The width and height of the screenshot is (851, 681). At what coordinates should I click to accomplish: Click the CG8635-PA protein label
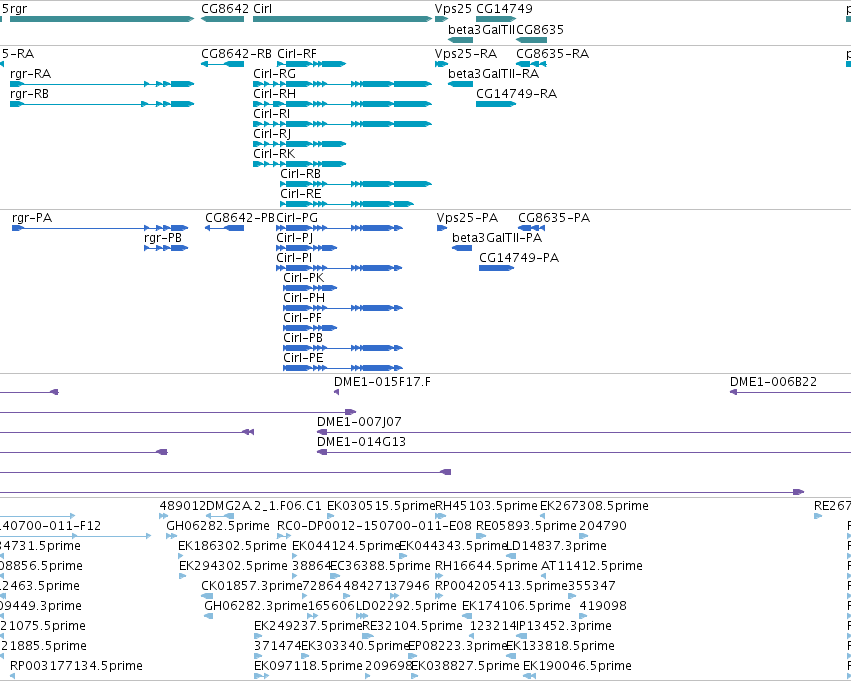click(x=554, y=218)
